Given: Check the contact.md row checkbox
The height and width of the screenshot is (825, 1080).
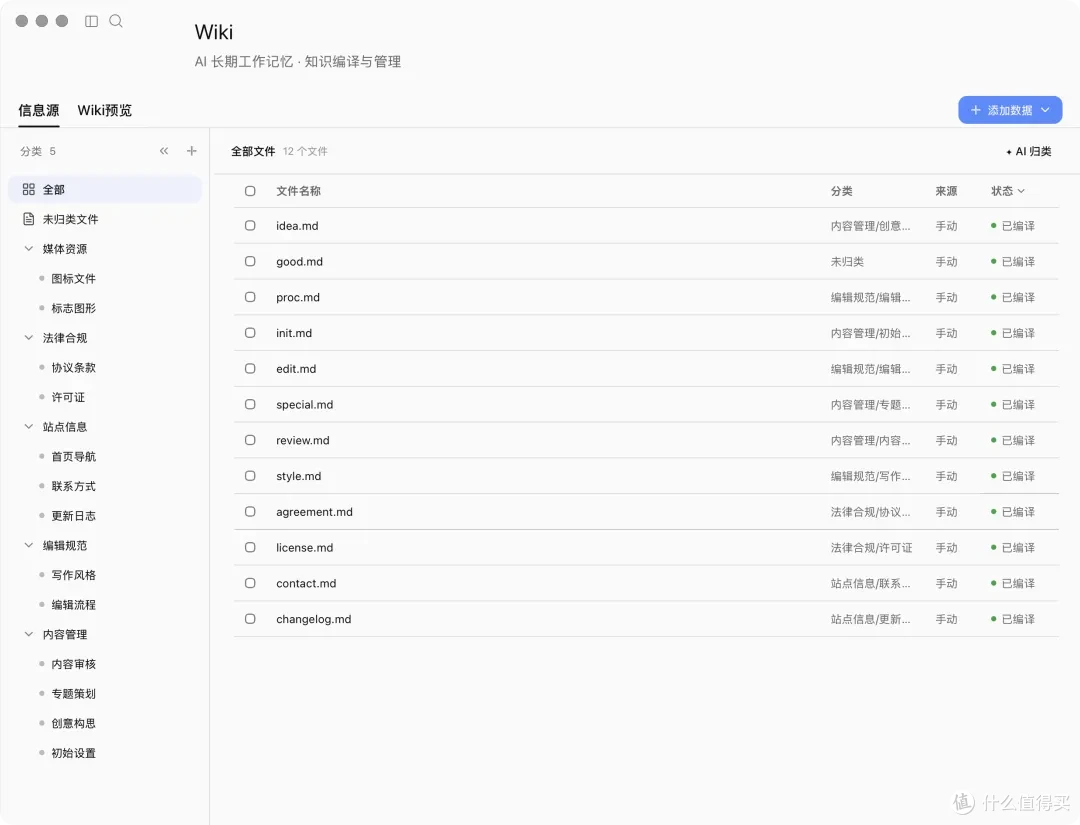Looking at the screenshot, I should coord(250,583).
